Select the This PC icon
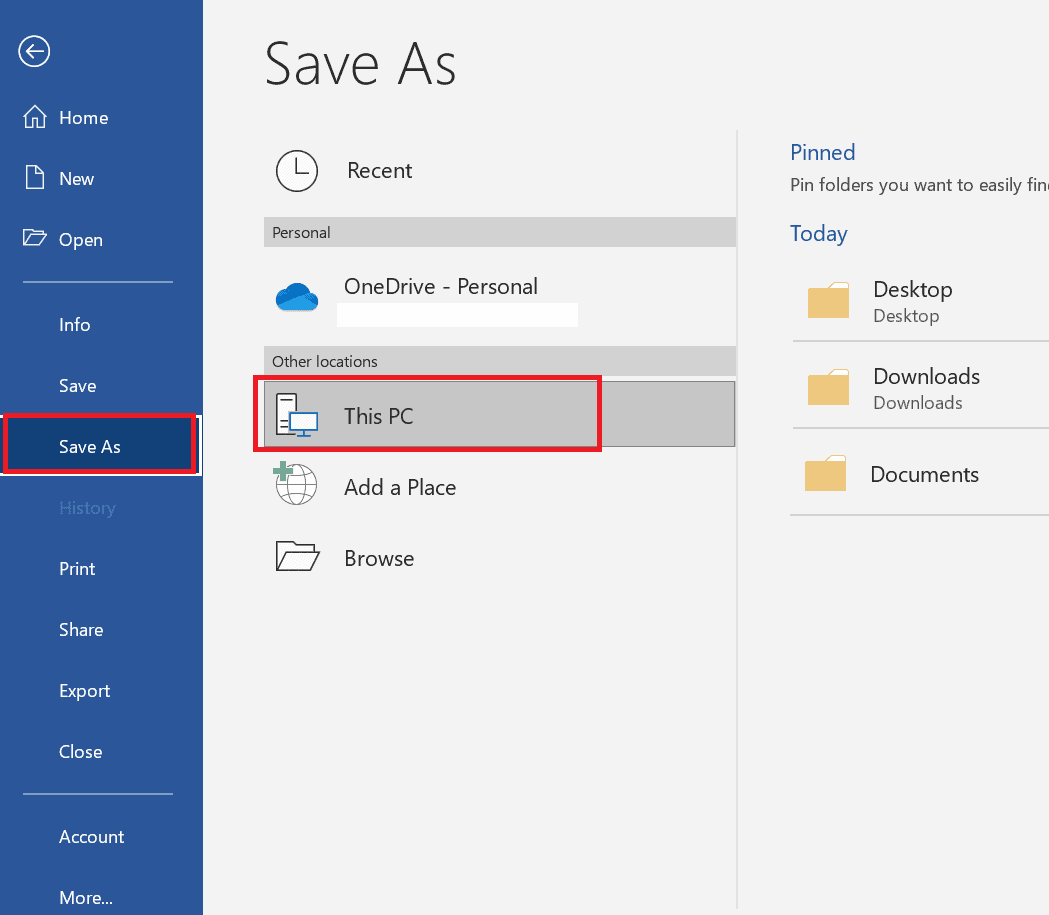The height and width of the screenshot is (915, 1049). pyautogui.click(x=295, y=414)
